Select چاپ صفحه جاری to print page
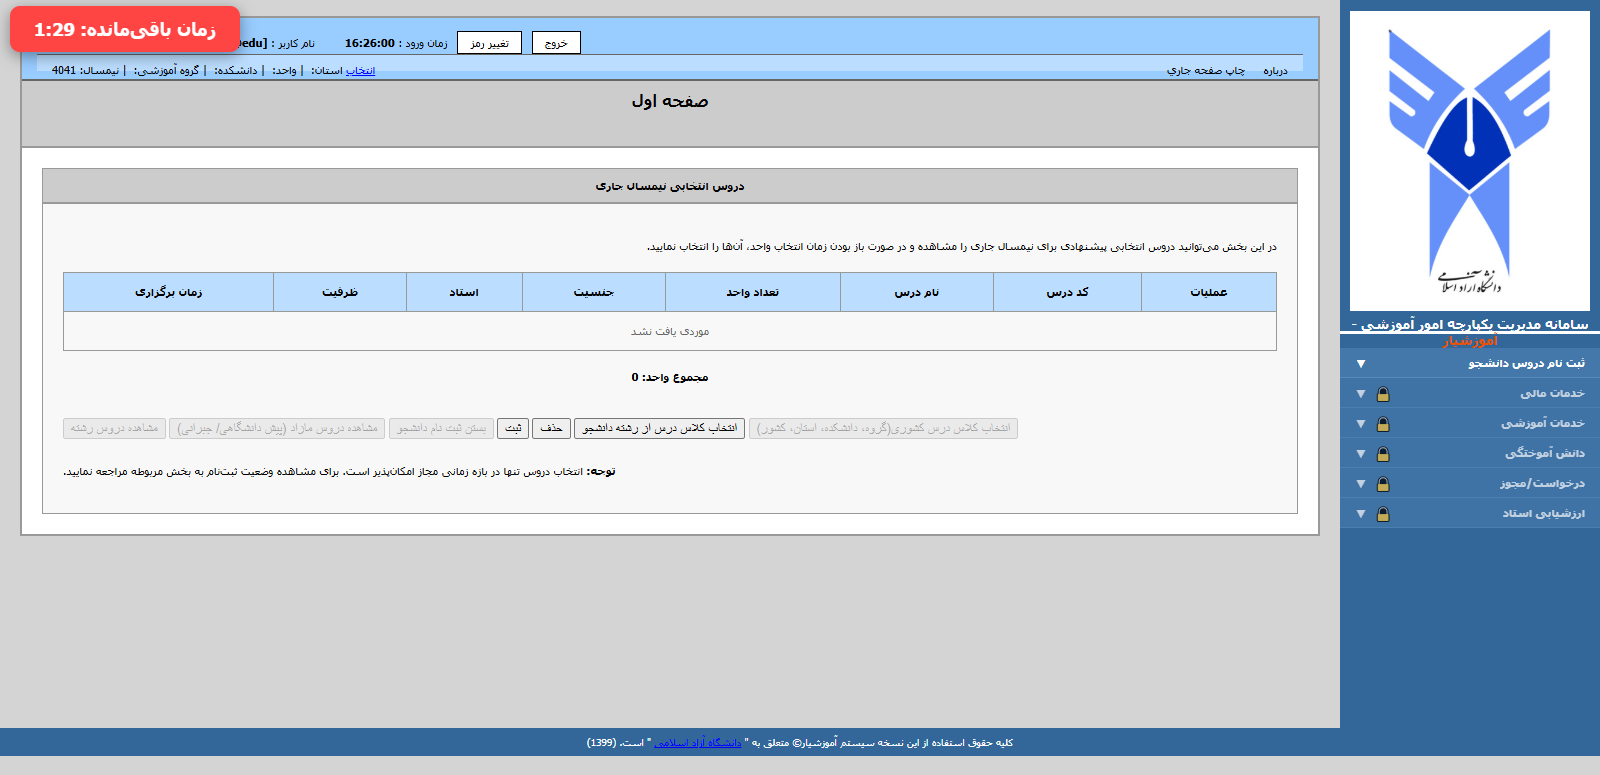The image size is (1600, 775). pyautogui.click(x=1206, y=71)
